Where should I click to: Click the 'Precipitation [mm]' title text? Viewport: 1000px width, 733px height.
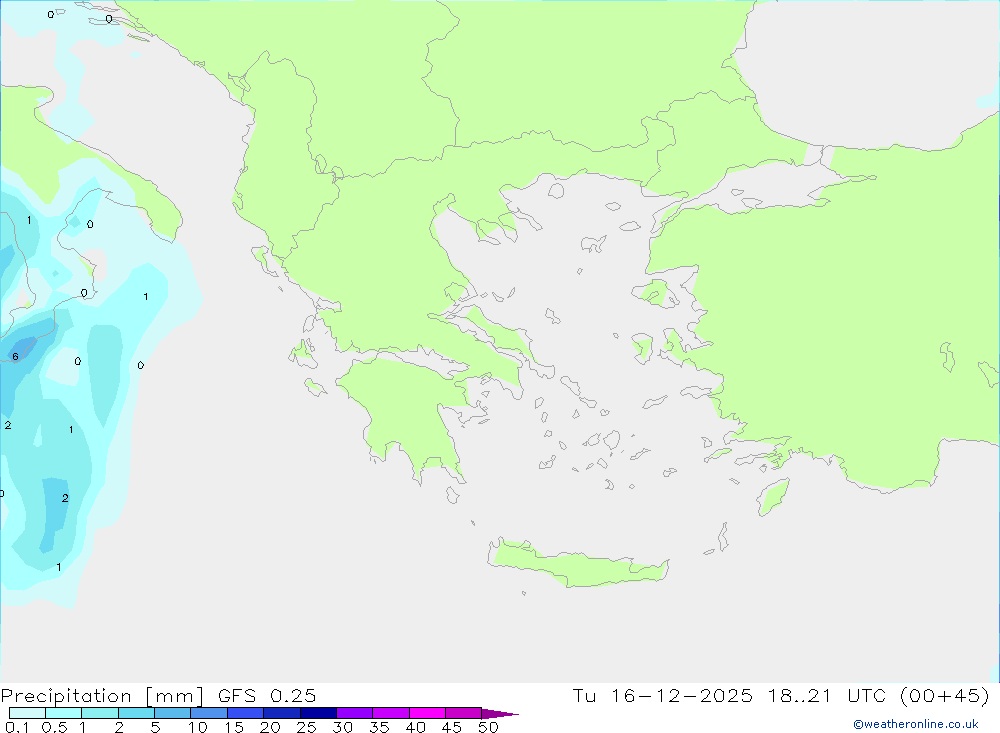(102, 696)
